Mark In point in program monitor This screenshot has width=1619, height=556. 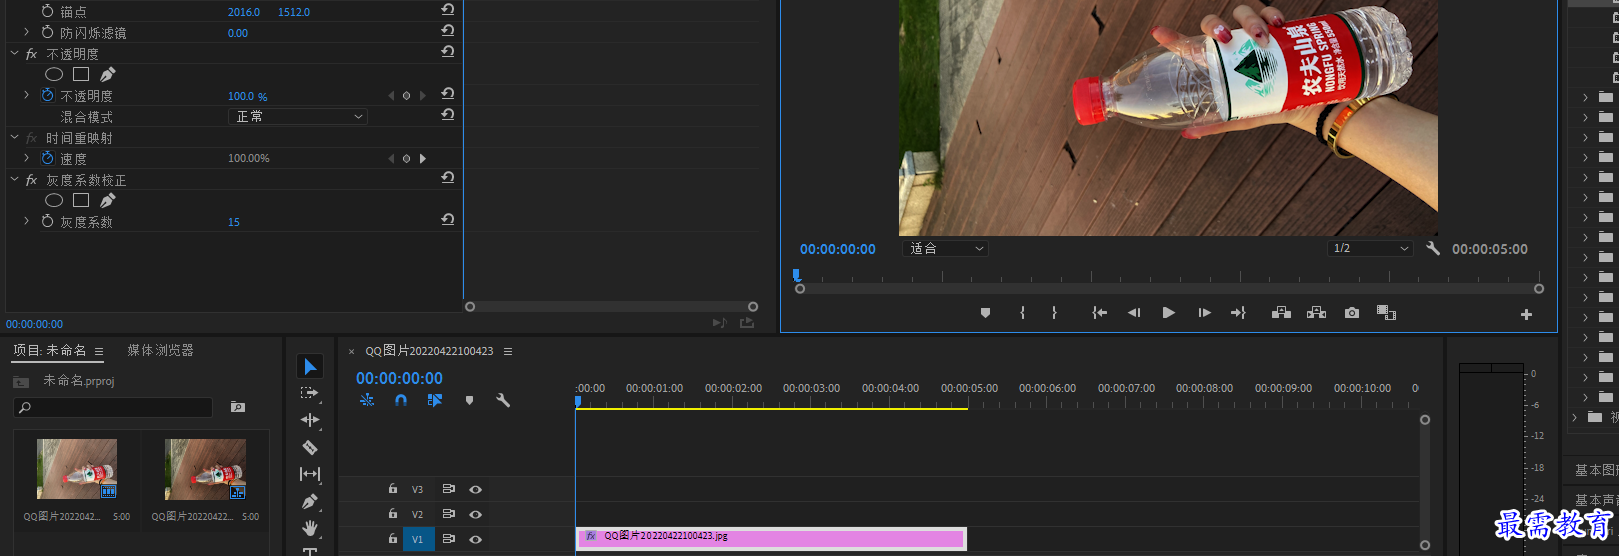click(x=1022, y=313)
